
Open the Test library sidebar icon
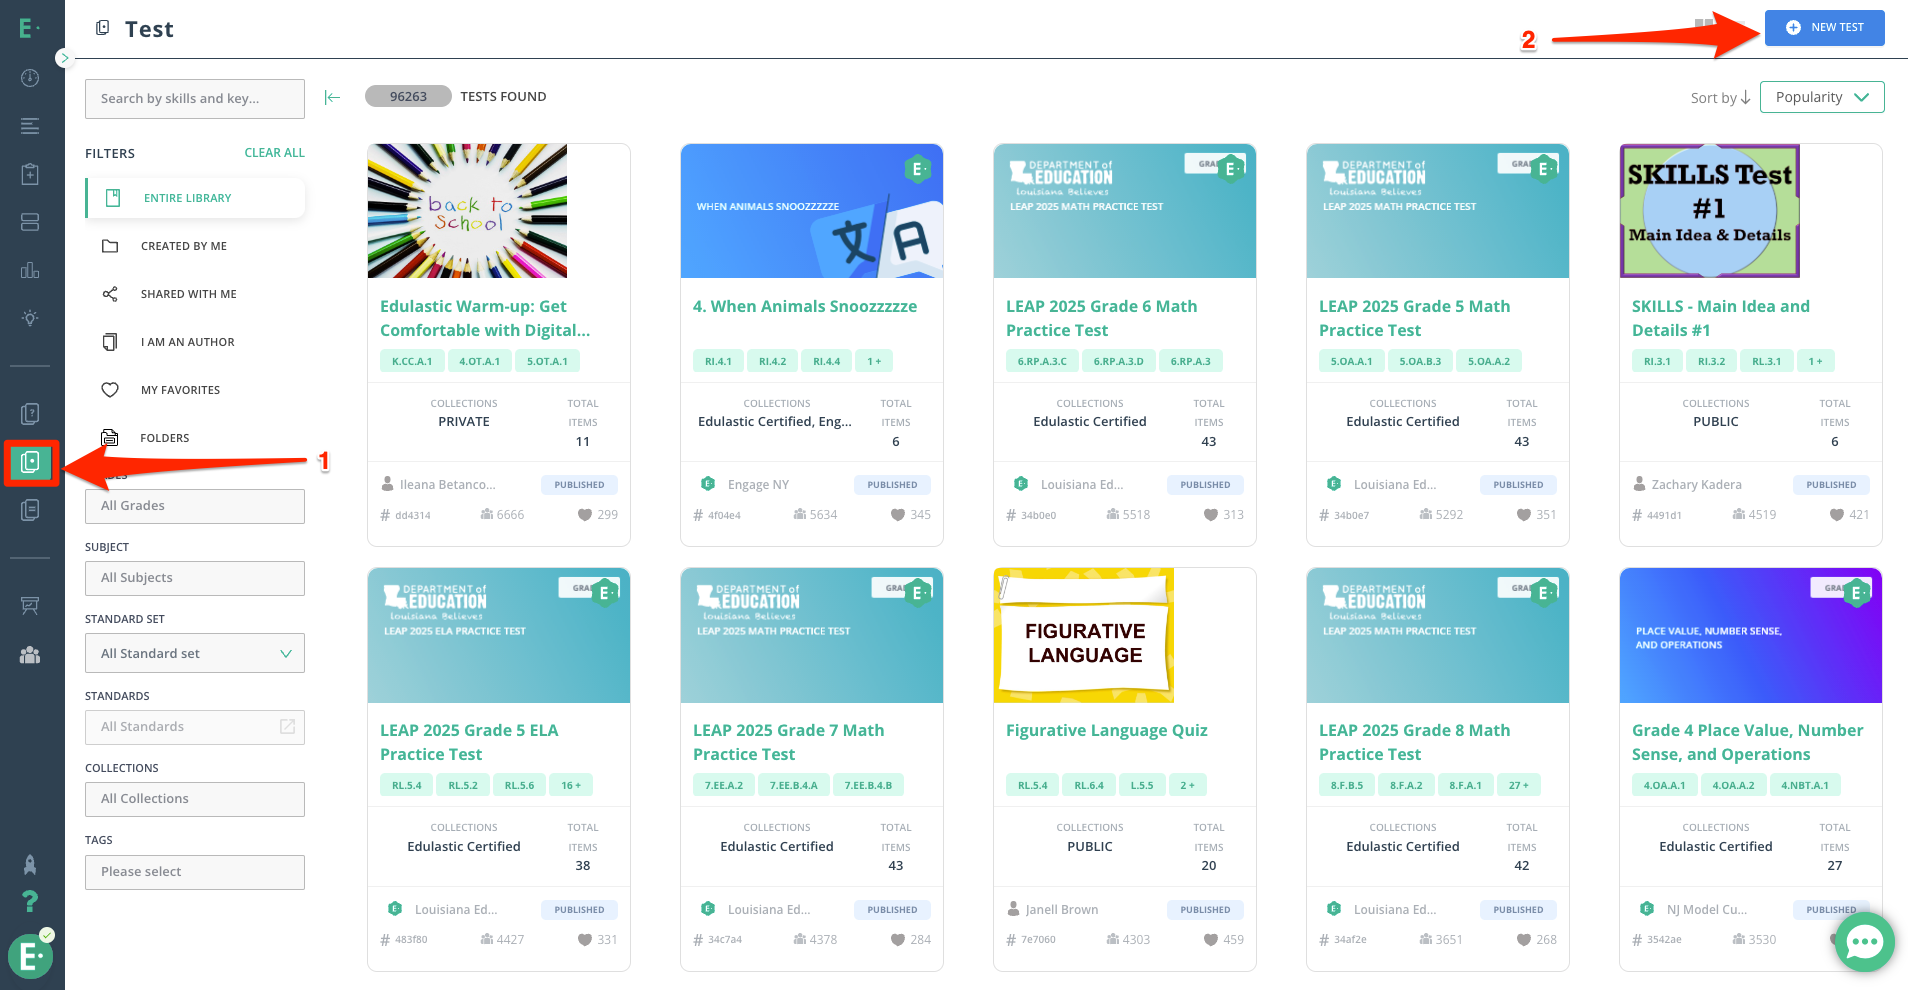click(30, 462)
